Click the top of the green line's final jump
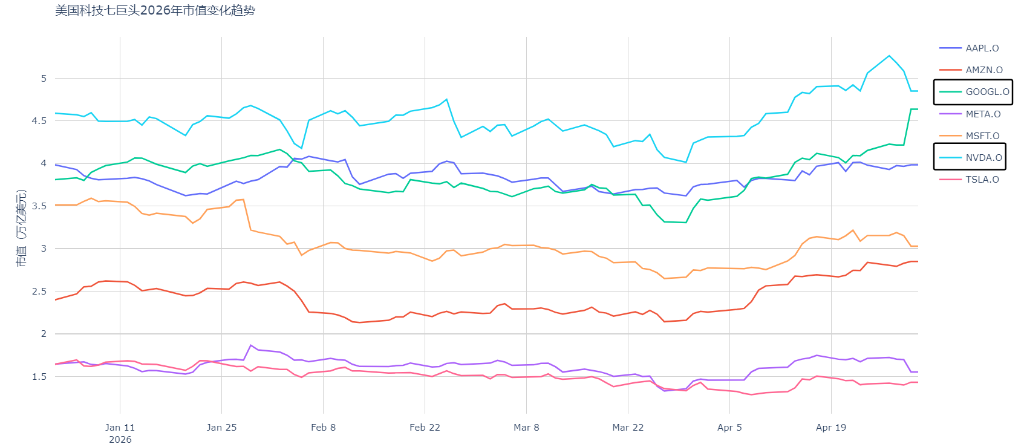 [x=910, y=109]
